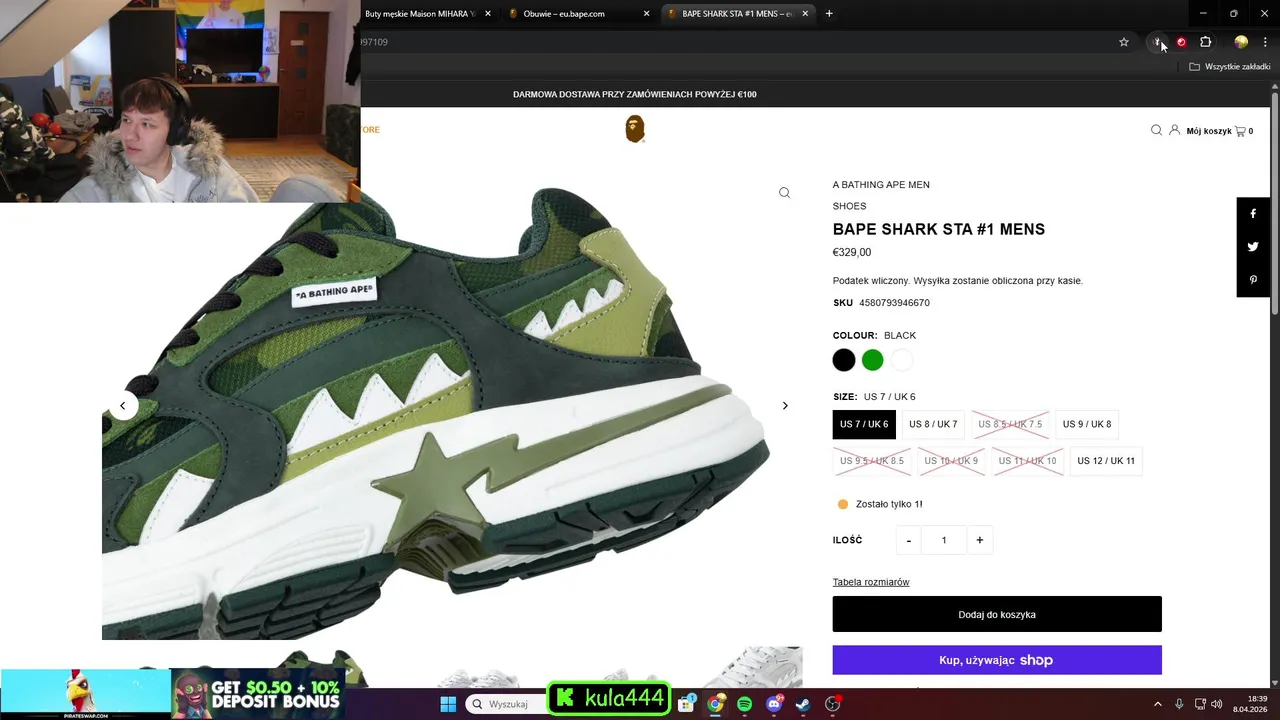Decrease quantity with minus button
Image resolution: width=1280 pixels, height=720 pixels.
909,540
